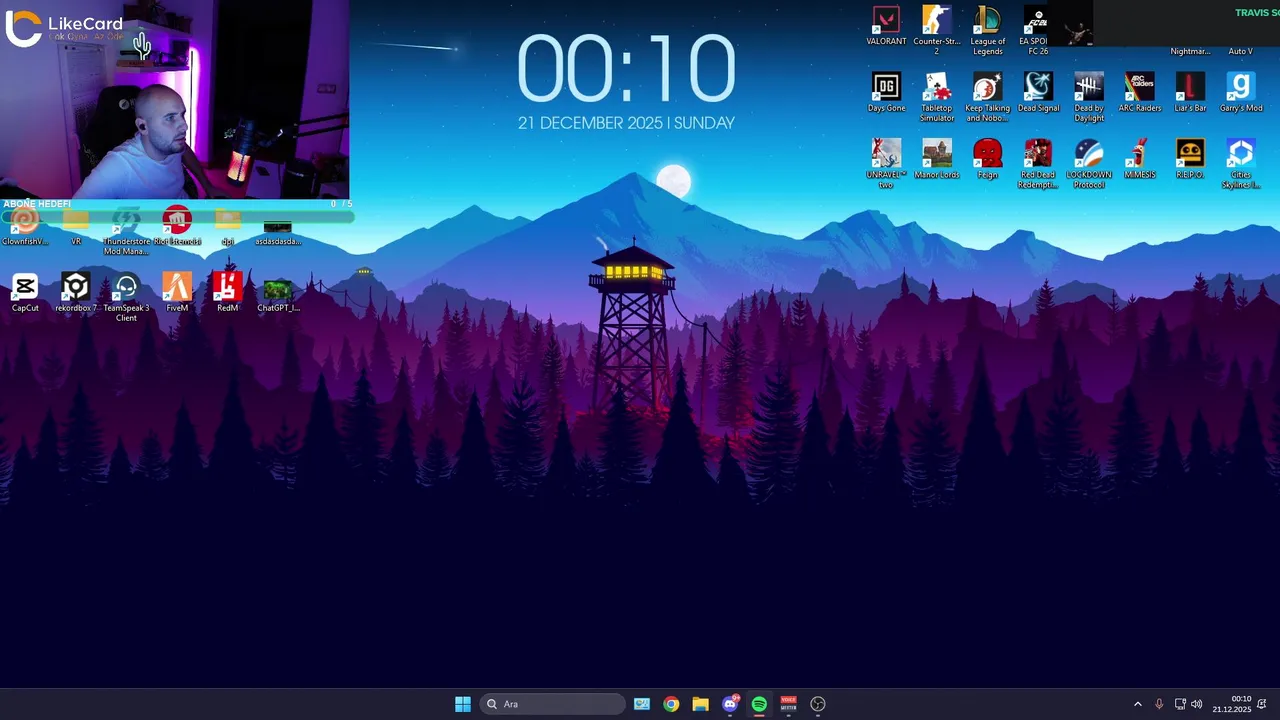Open the rekordbox 7 icon
1280x720 pixels.
[x=76, y=293]
